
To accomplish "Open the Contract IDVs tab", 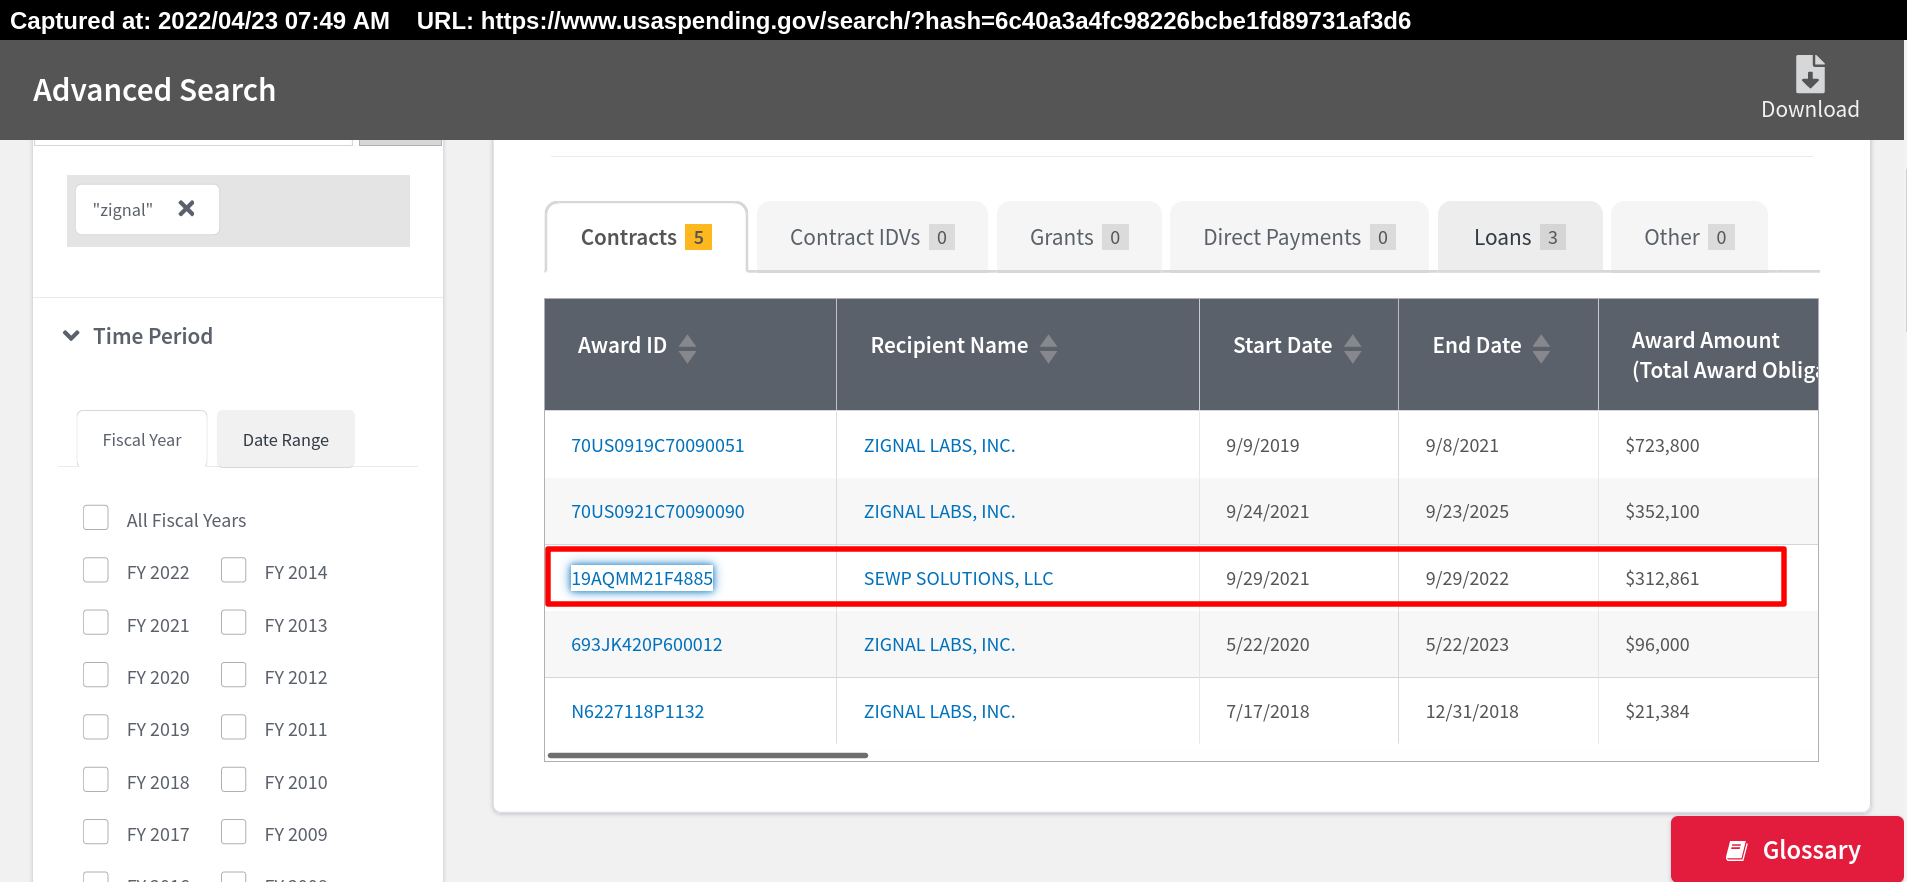I will point(872,237).
